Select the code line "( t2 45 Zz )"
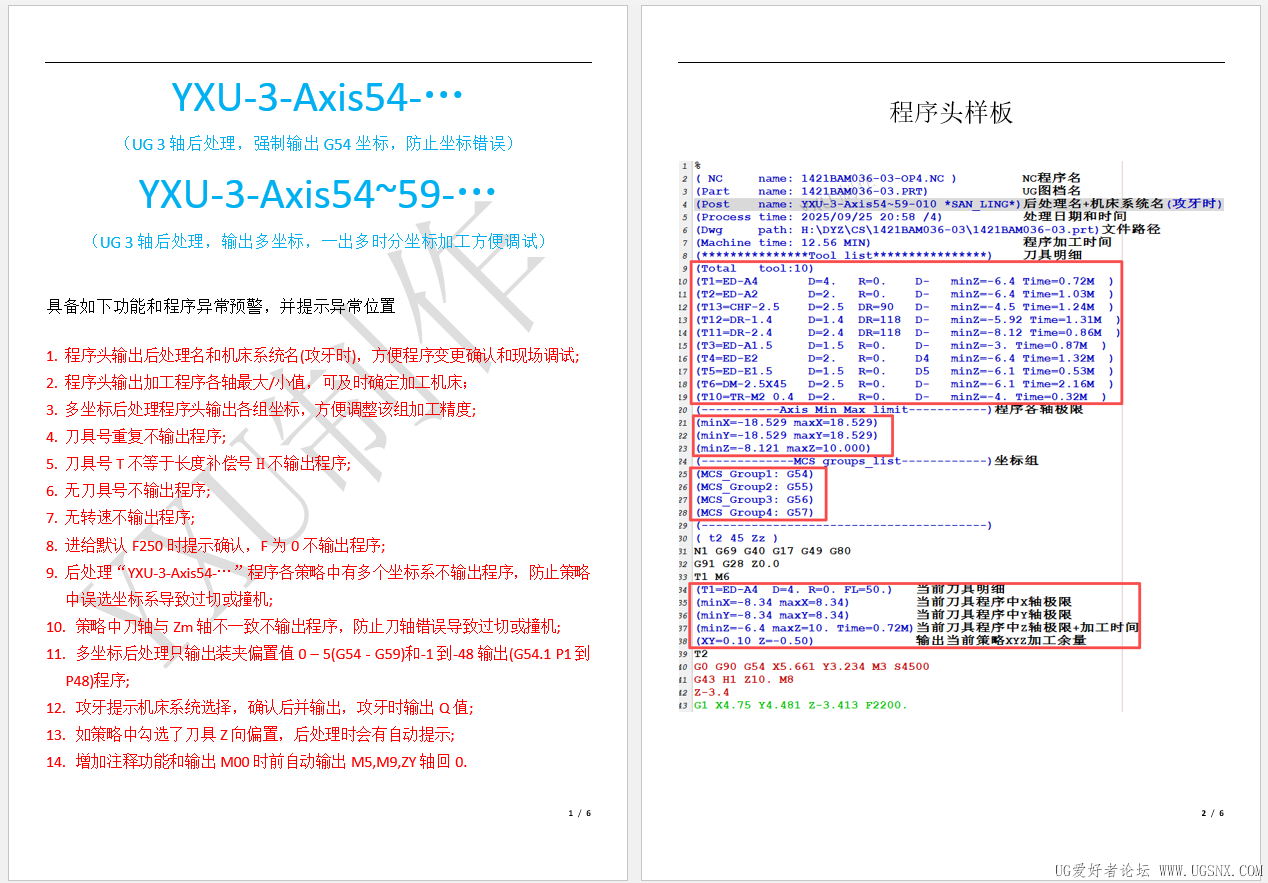 [x=736, y=538]
